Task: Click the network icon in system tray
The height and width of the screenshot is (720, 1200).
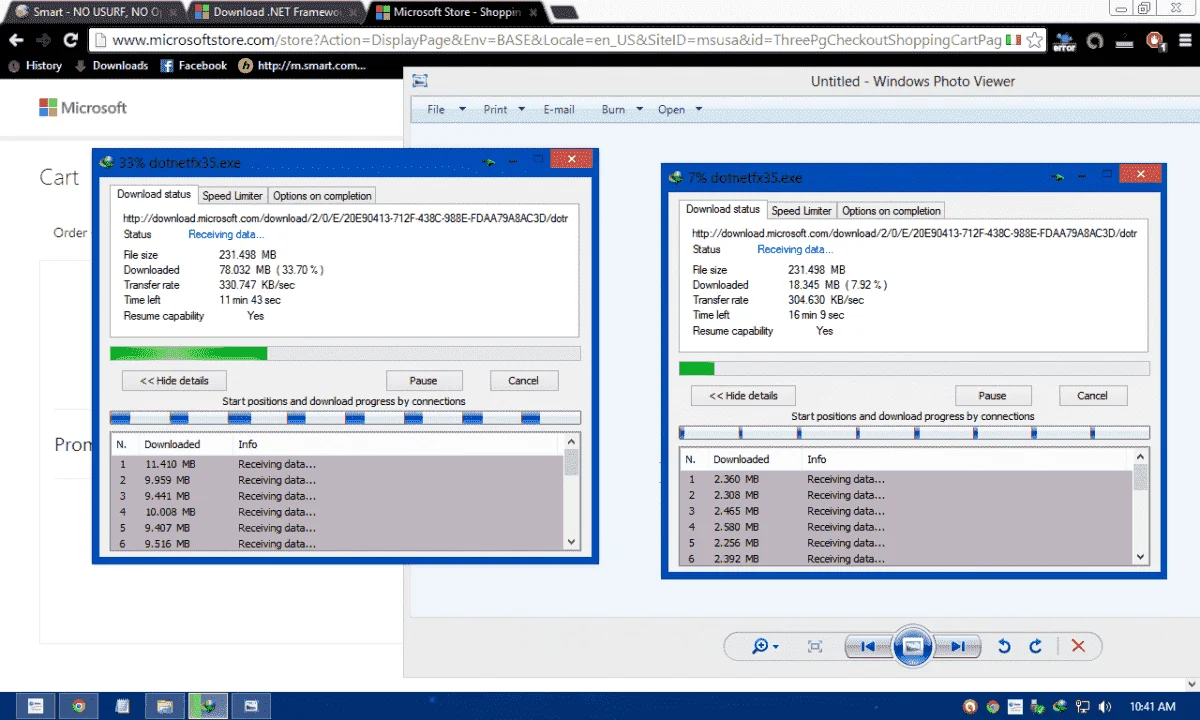Action: coord(1083,706)
